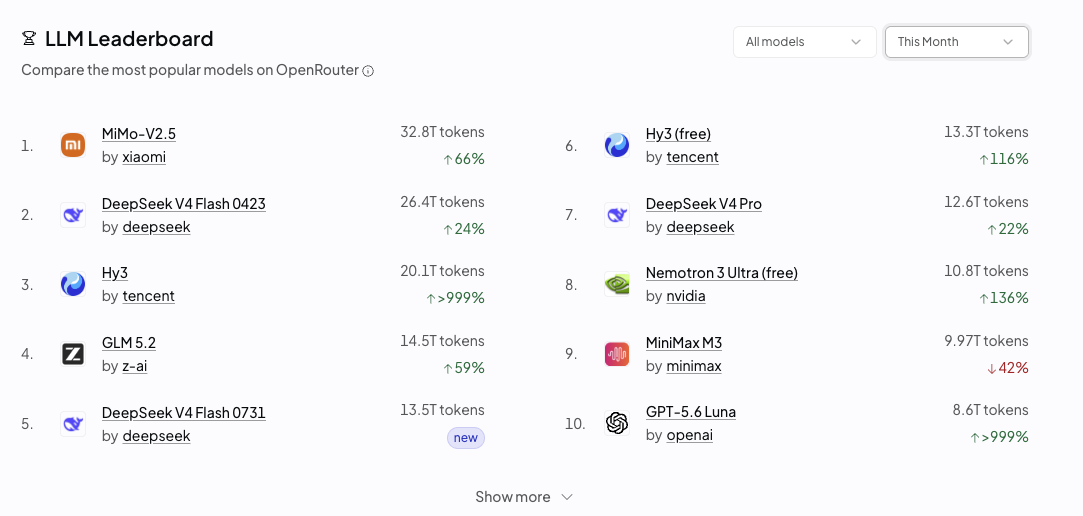The height and width of the screenshot is (516, 1083).
Task: Open the MiniMax M3 model link
Action: point(684,343)
